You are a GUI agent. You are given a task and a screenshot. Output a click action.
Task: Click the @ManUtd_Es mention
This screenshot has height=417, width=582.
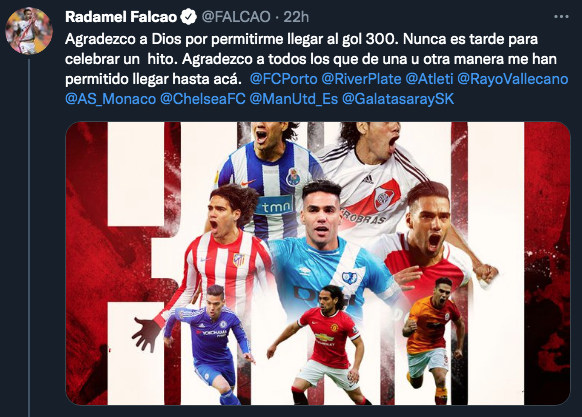pos(294,99)
